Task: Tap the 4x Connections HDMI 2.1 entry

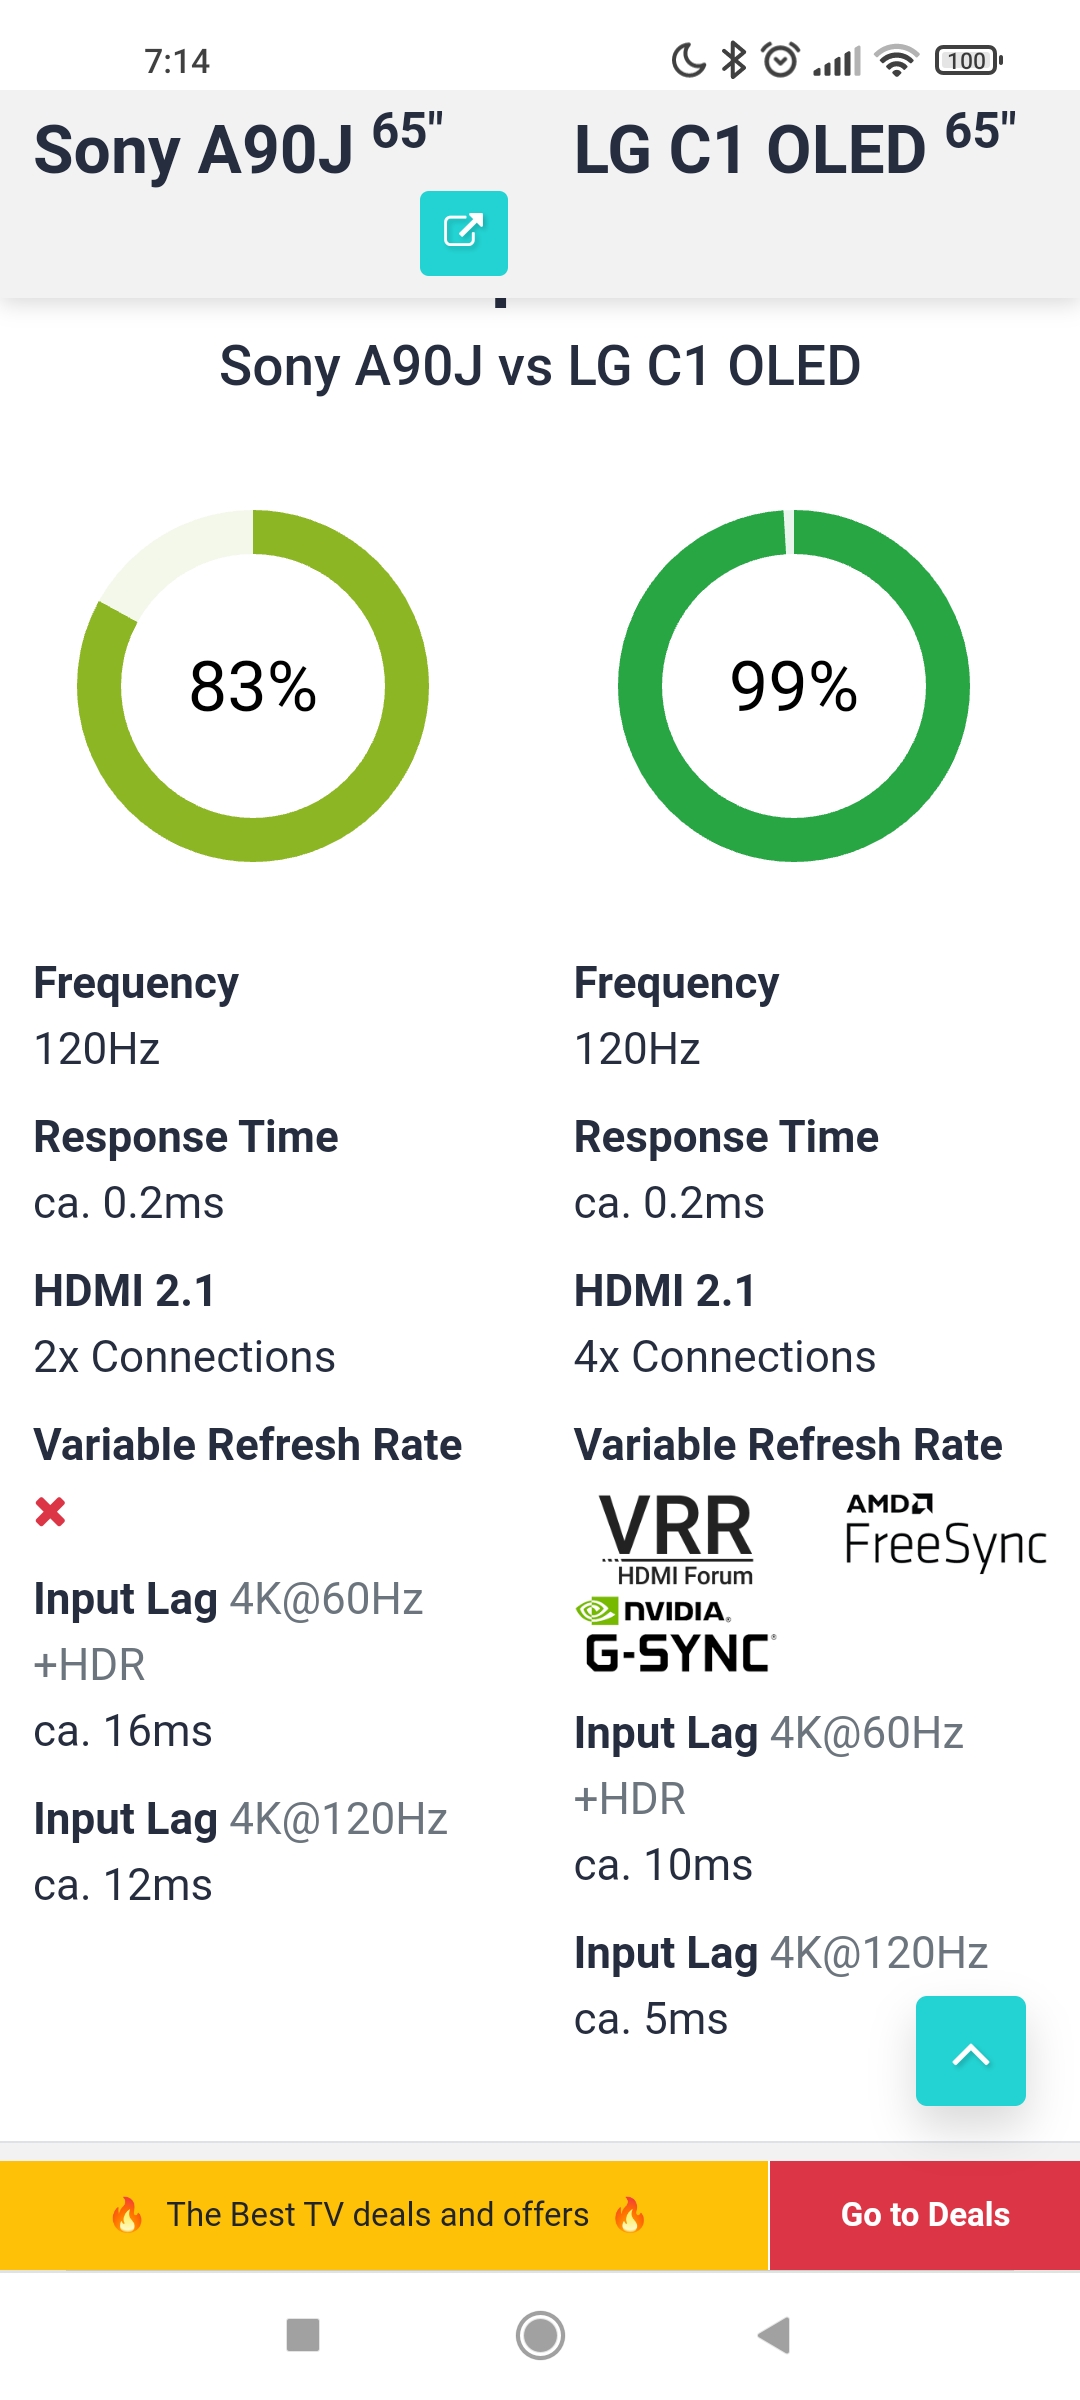Action: (x=724, y=1357)
